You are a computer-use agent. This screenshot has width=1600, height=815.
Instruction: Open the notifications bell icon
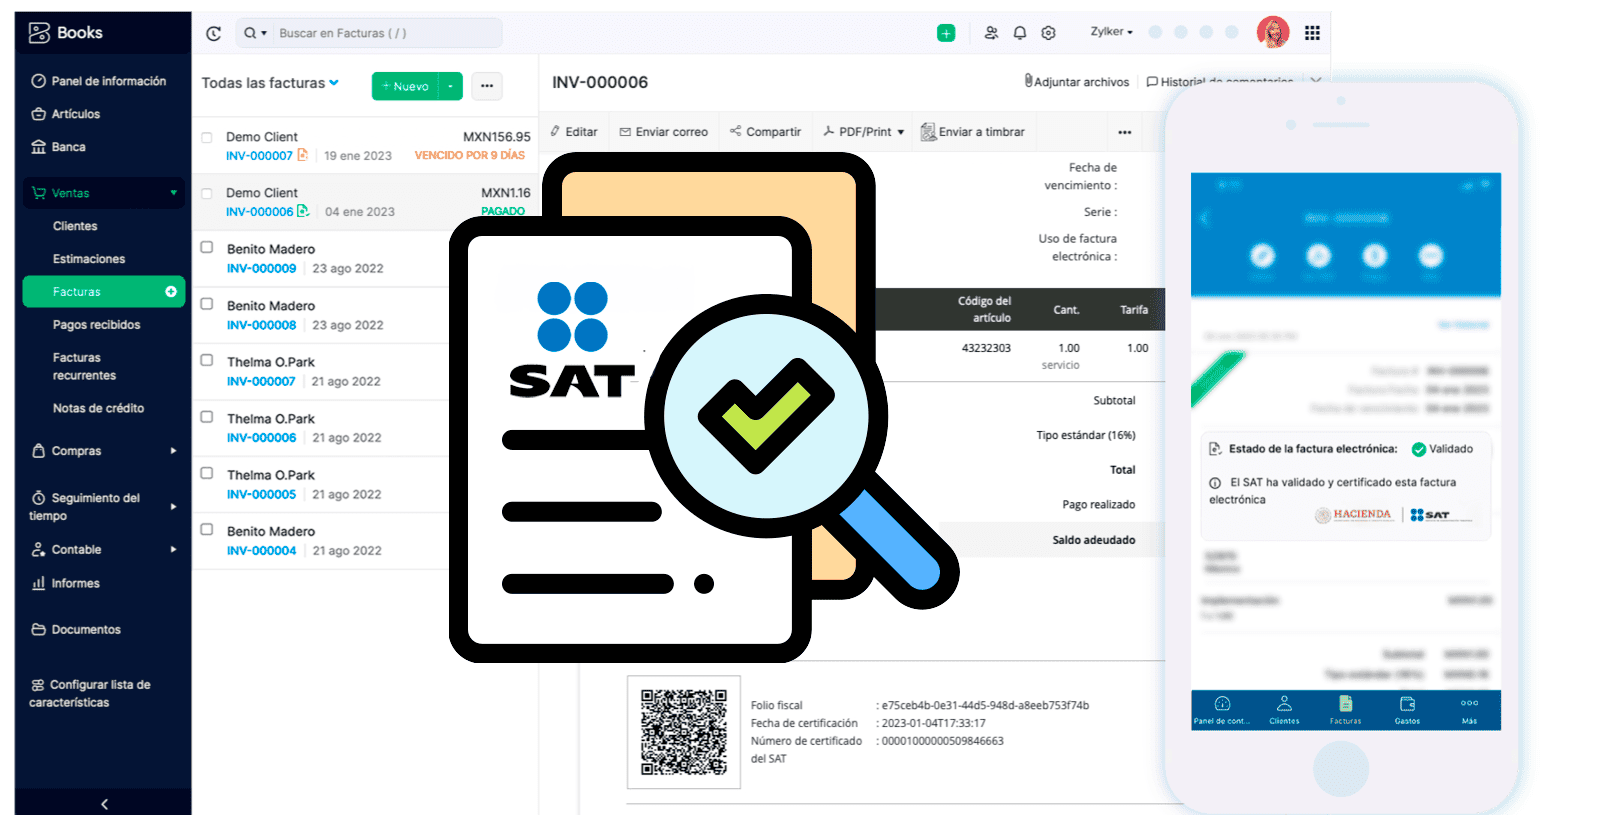pyautogui.click(x=1020, y=33)
